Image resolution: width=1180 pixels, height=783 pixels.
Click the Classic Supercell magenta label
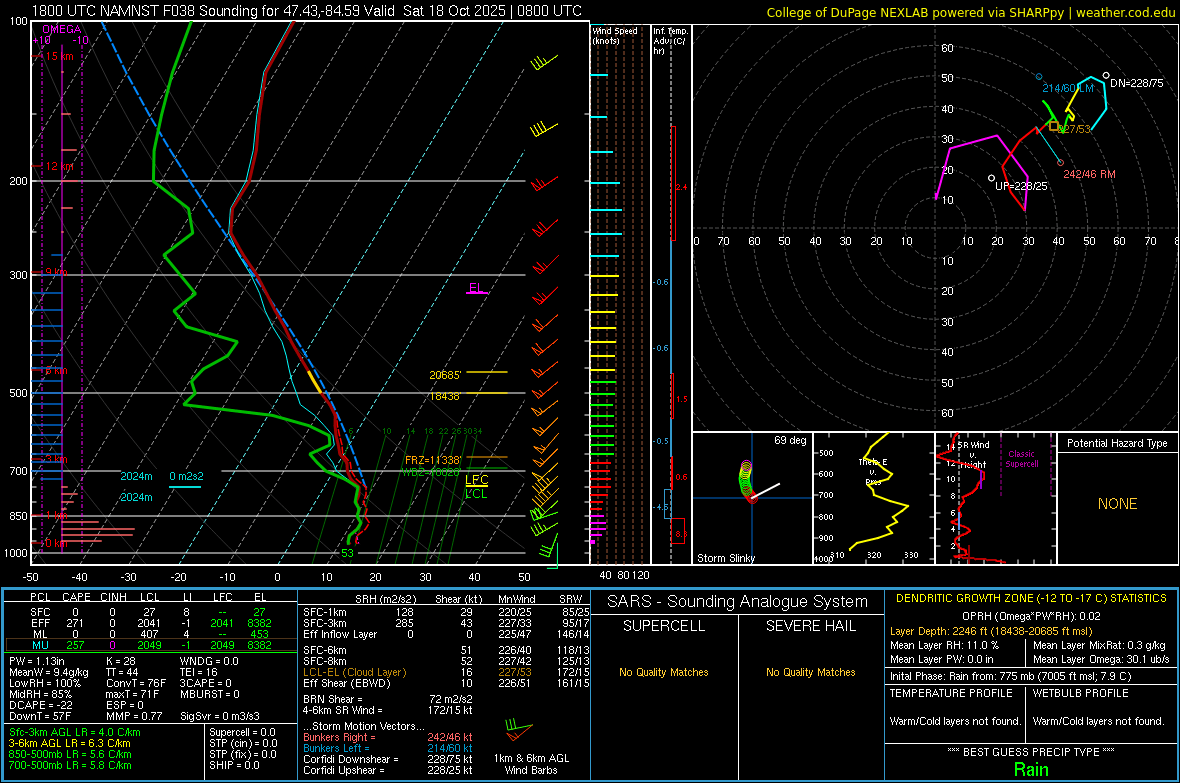[1021, 459]
